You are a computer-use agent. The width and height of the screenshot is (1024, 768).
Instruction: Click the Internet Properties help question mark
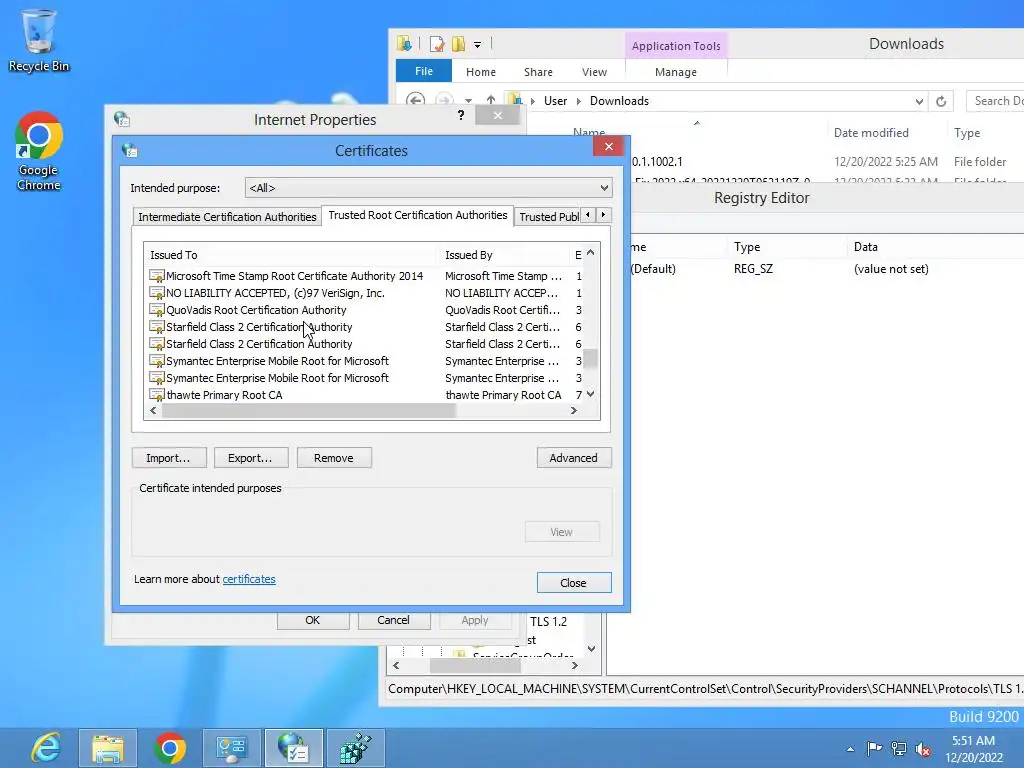(x=461, y=116)
